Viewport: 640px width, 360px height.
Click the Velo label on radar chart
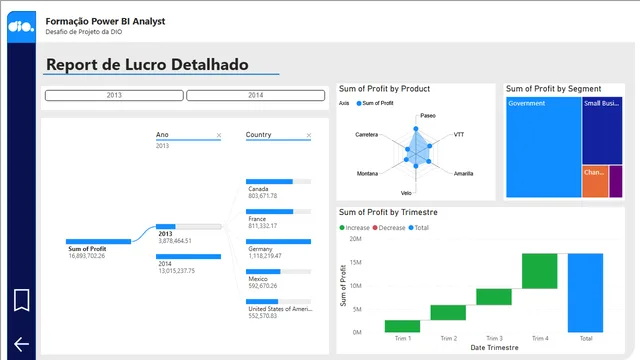pos(406,193)
